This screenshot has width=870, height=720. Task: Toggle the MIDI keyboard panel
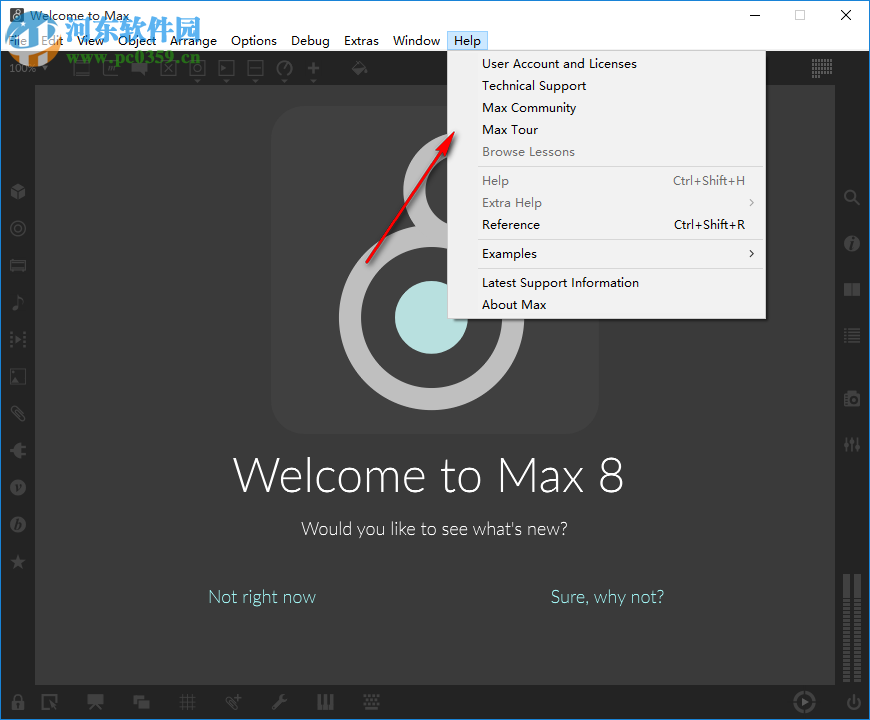[x=325, y=702]
